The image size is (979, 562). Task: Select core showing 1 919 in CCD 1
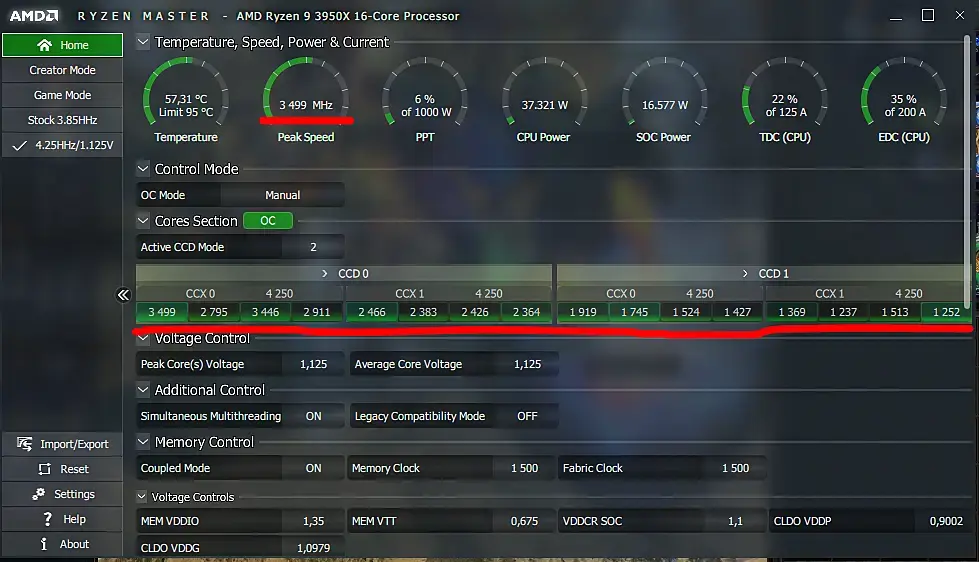point(583,312)
